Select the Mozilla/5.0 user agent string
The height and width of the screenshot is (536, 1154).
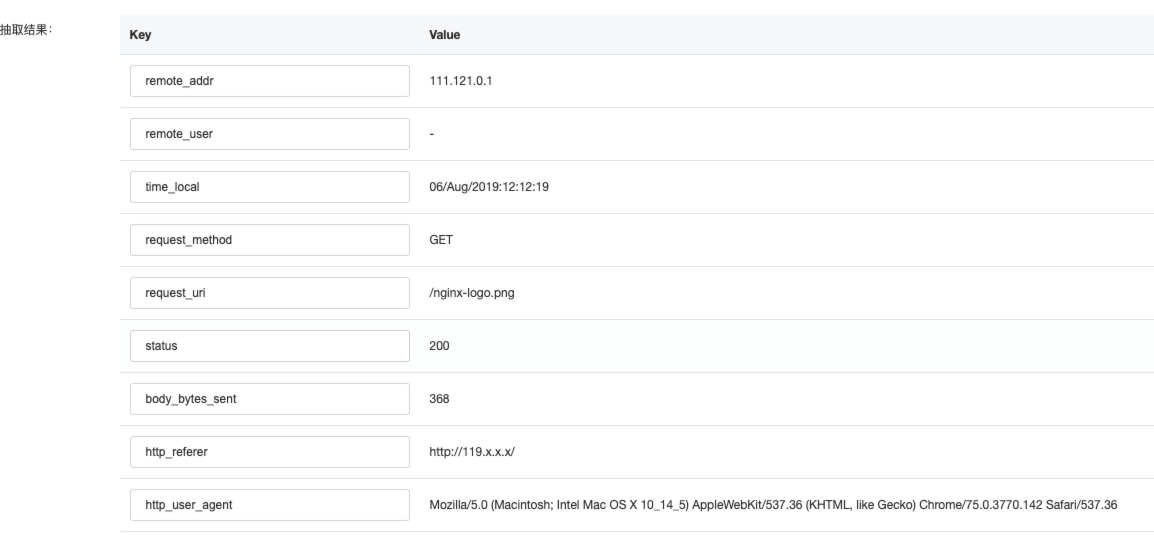coord(773,505)
